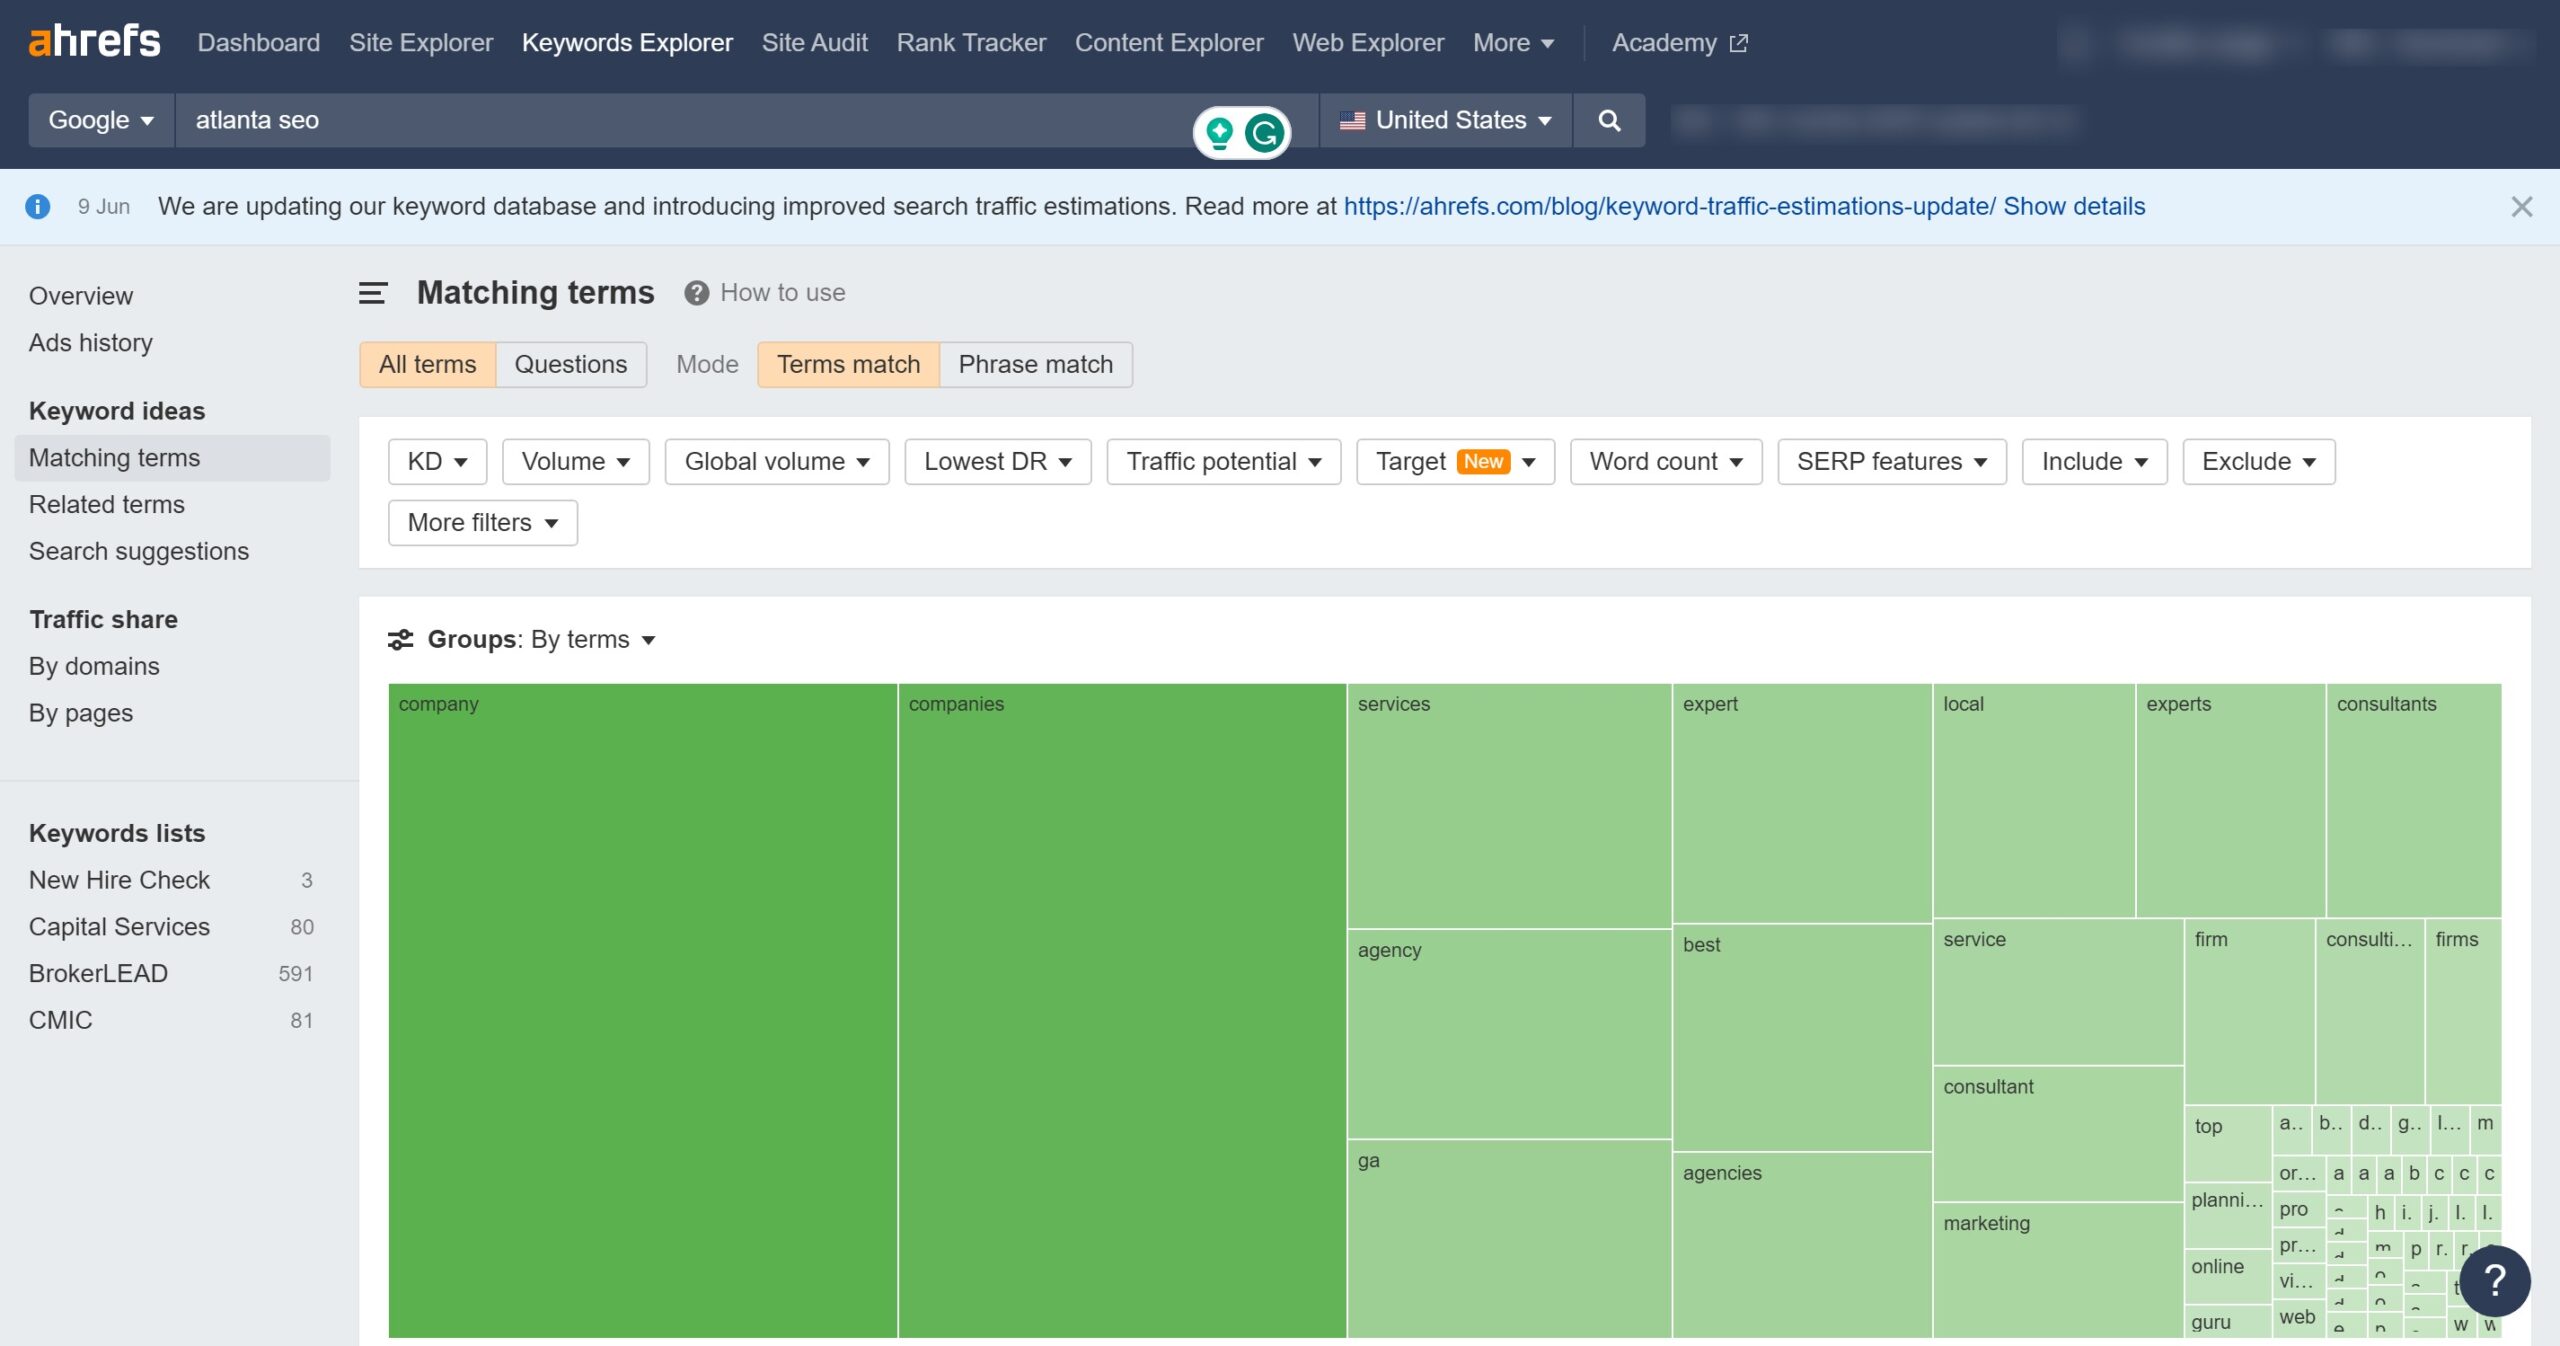Click the Rank Tracker navigation icon
This screenshot has width=2560, height=1346.
pyautogui.click(x=970, y=41)
